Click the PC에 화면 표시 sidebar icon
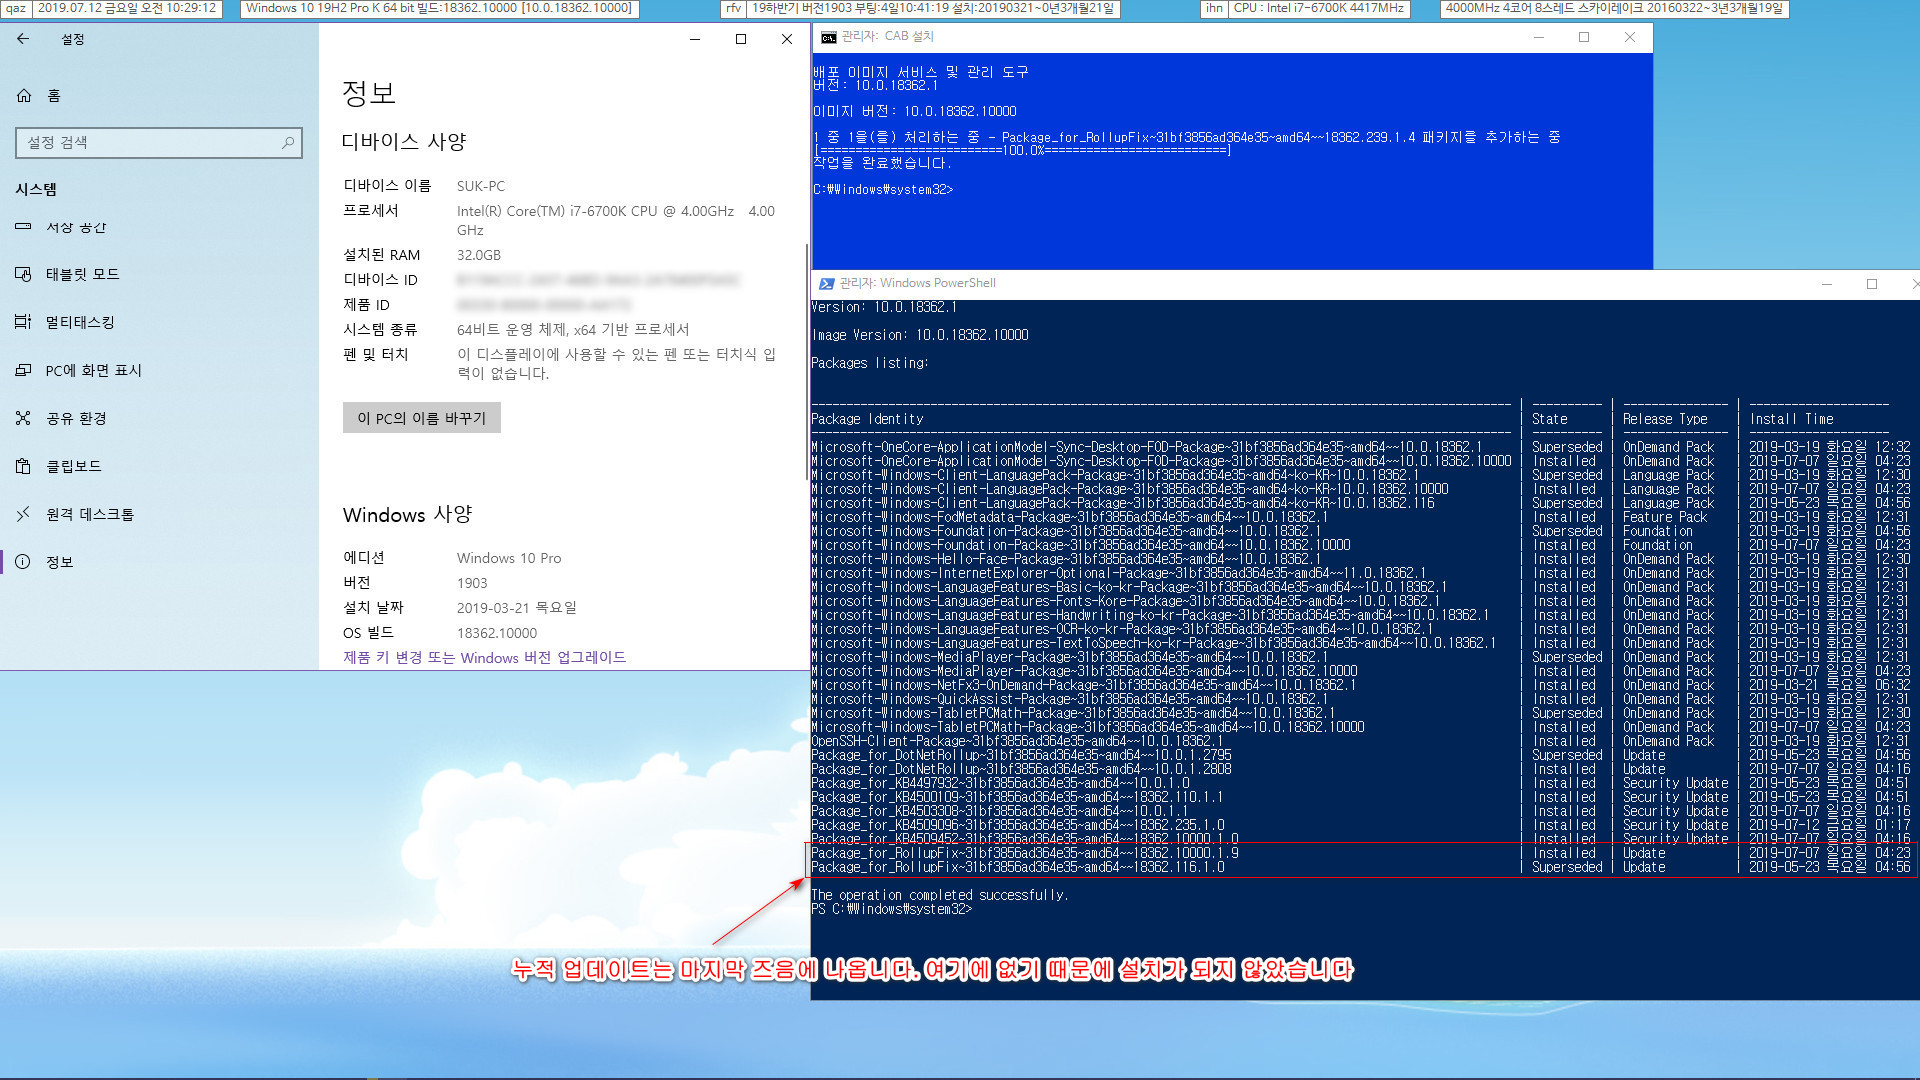 coord(23,370)
